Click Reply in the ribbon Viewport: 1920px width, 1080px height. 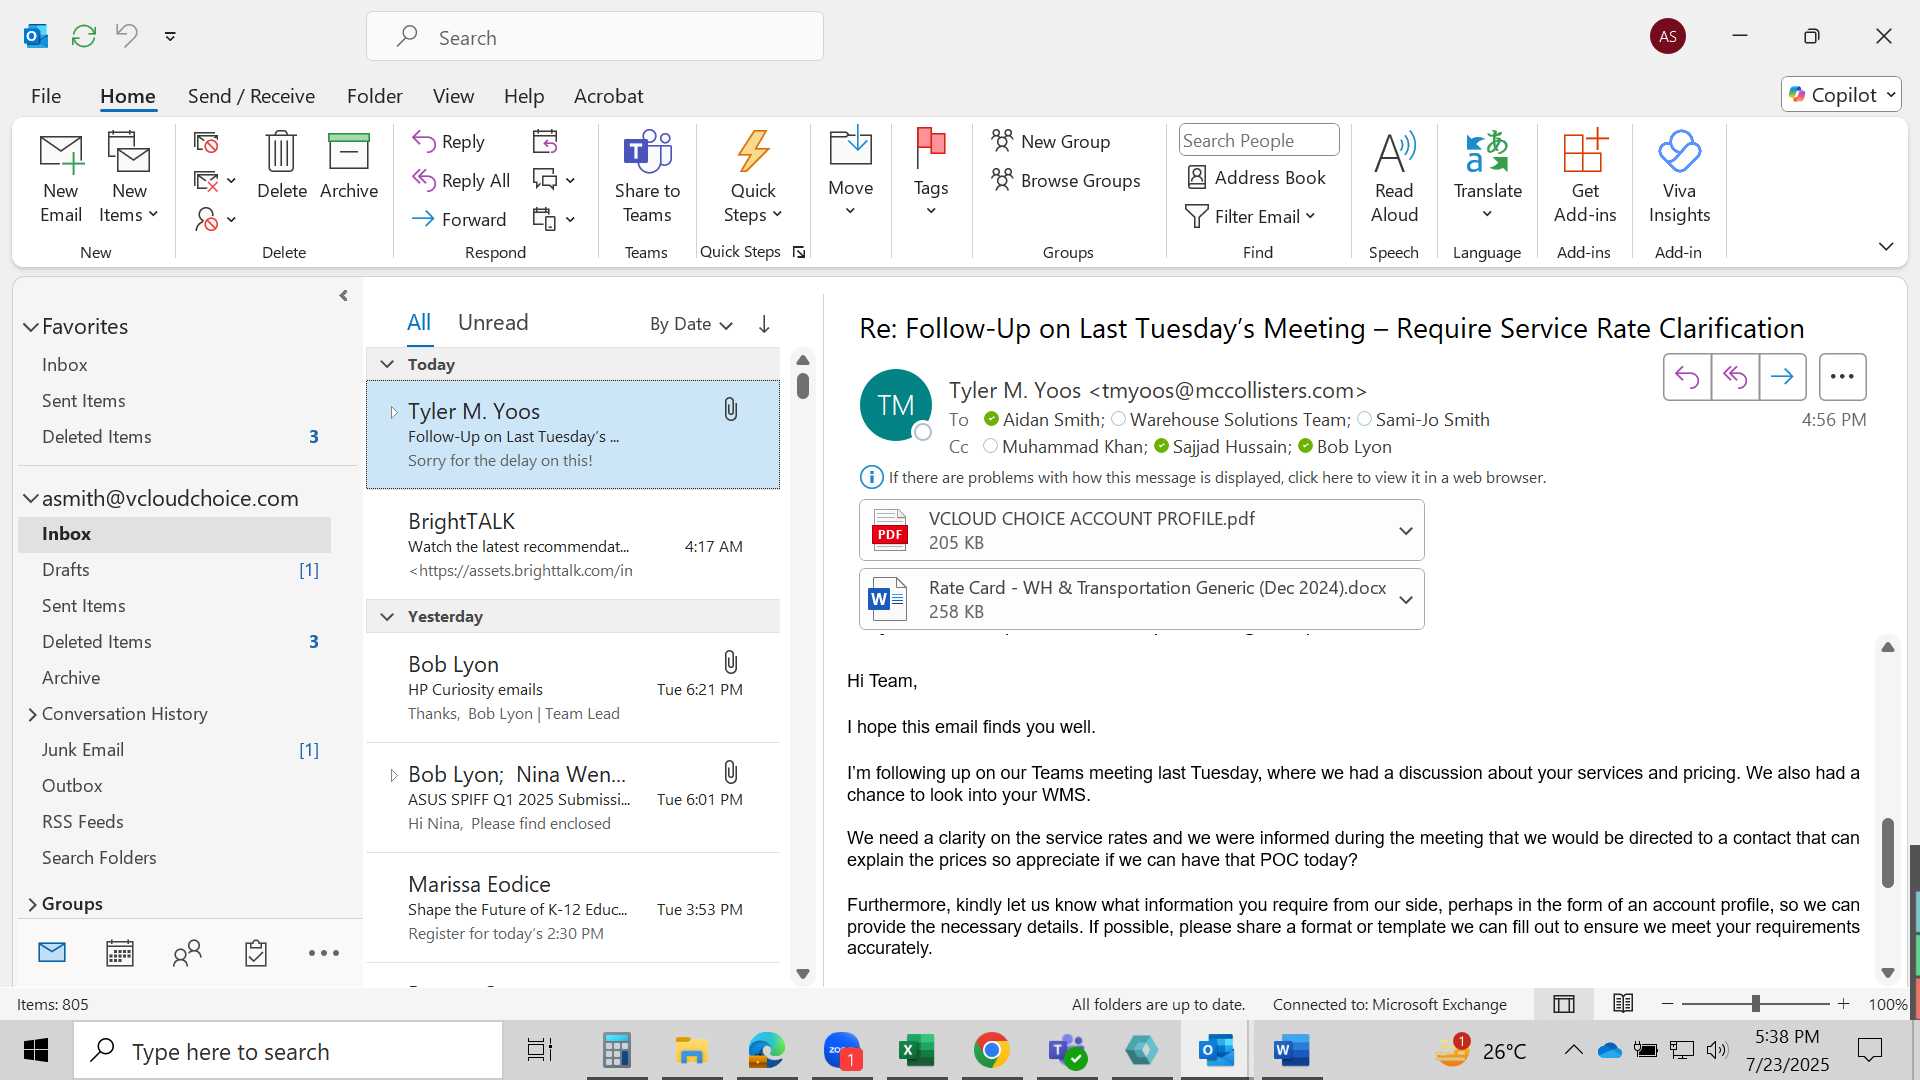[449, 142]
